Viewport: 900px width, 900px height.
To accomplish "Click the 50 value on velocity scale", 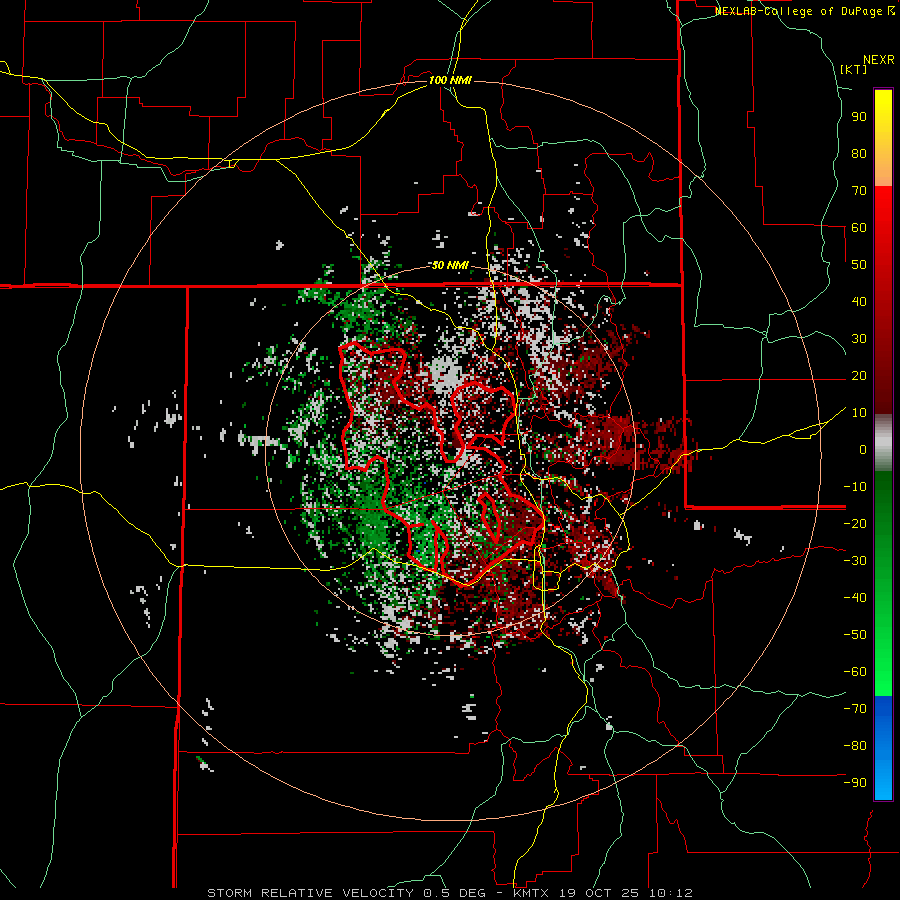I will click(x=859, y=265).
